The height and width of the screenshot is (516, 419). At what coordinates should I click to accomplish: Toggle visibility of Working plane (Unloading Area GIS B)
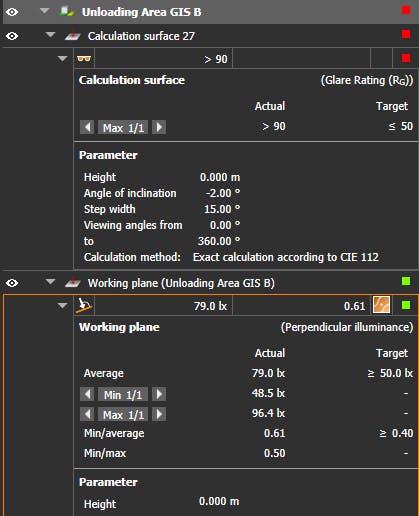click(12, 283)
